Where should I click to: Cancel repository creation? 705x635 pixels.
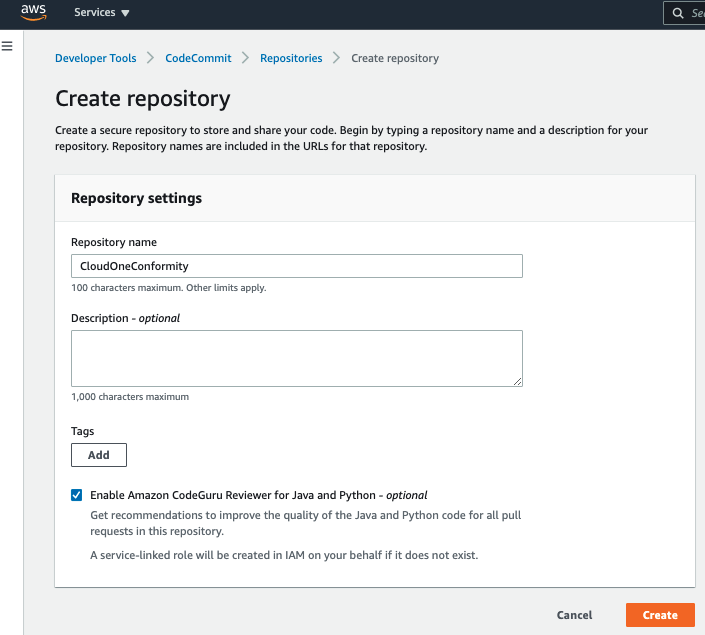(574, 615)
